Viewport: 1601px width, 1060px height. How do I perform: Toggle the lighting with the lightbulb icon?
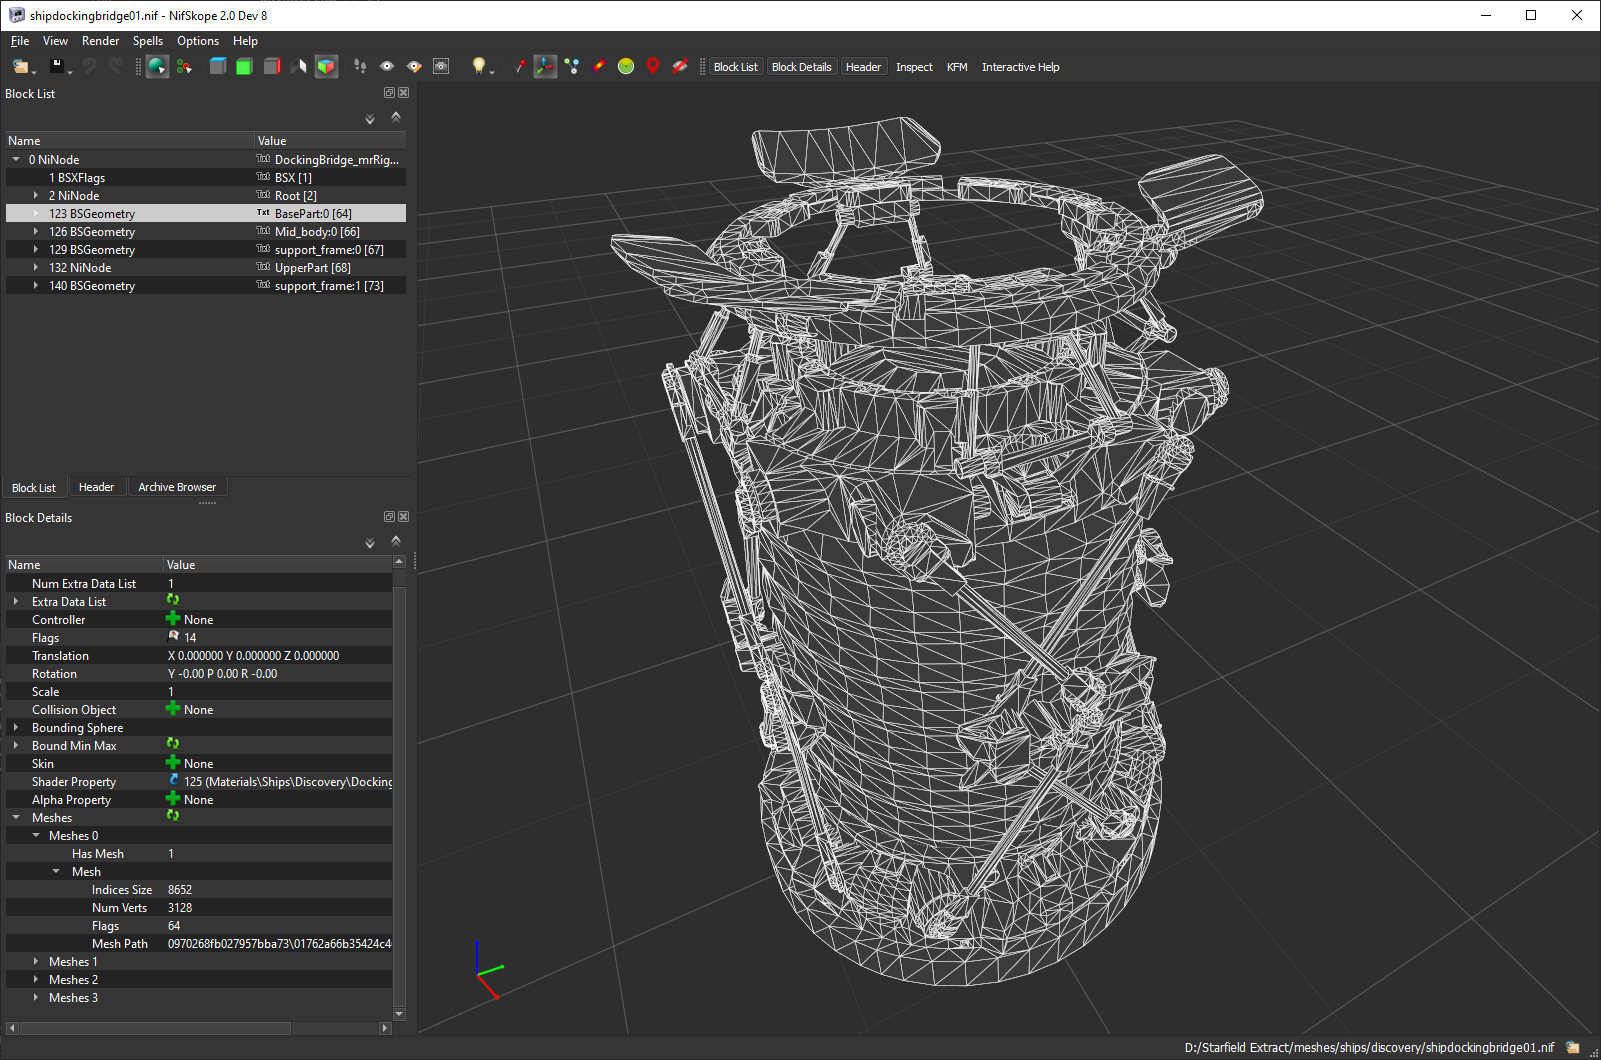[x=478, y=66]
